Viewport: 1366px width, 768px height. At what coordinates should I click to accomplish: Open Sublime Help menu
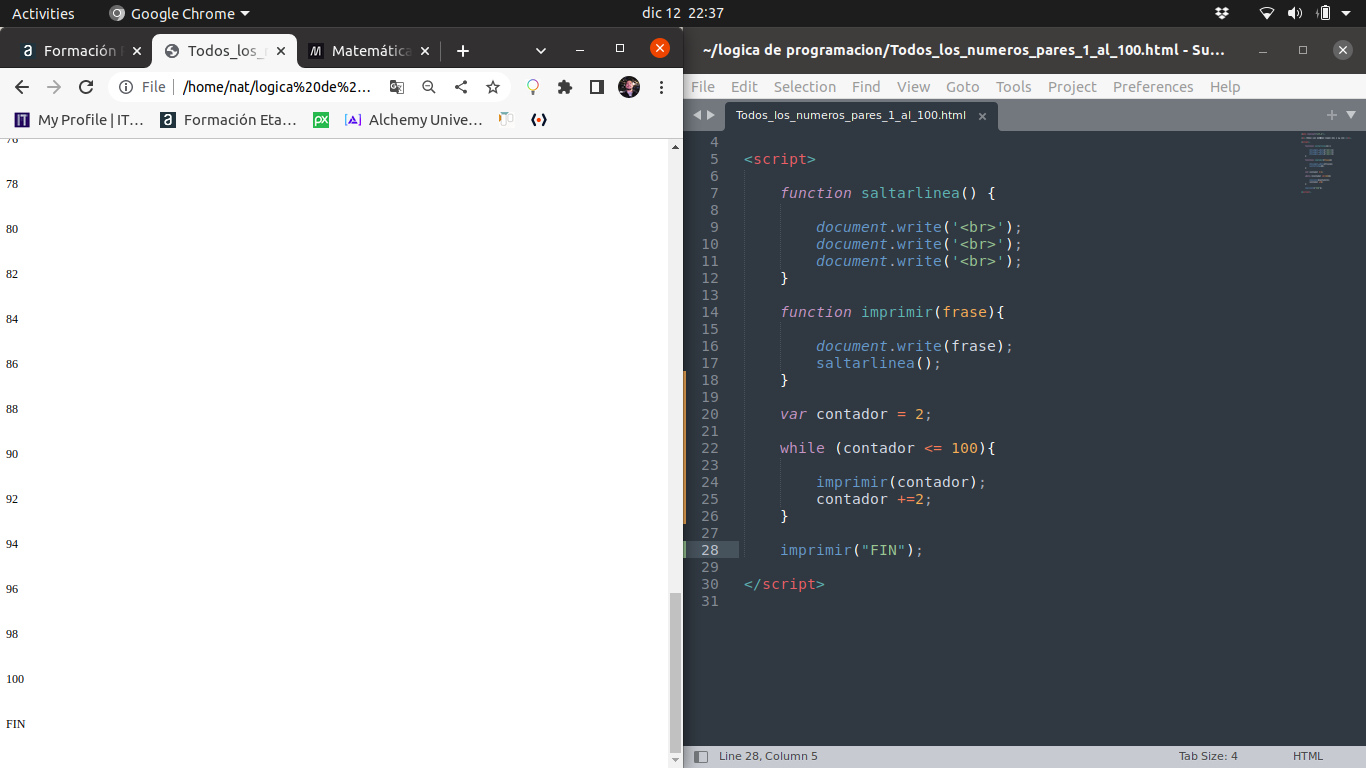(x=1225, y=87)
